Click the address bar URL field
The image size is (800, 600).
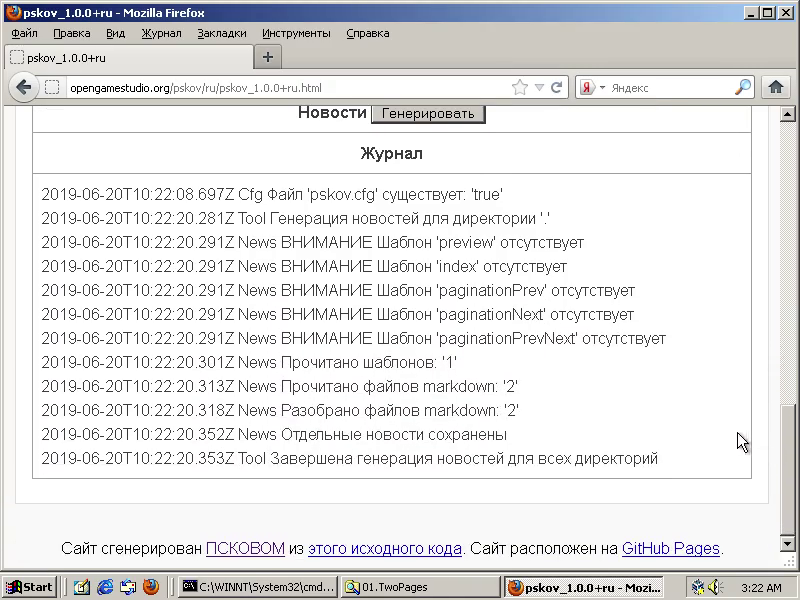tap(280, 88)
